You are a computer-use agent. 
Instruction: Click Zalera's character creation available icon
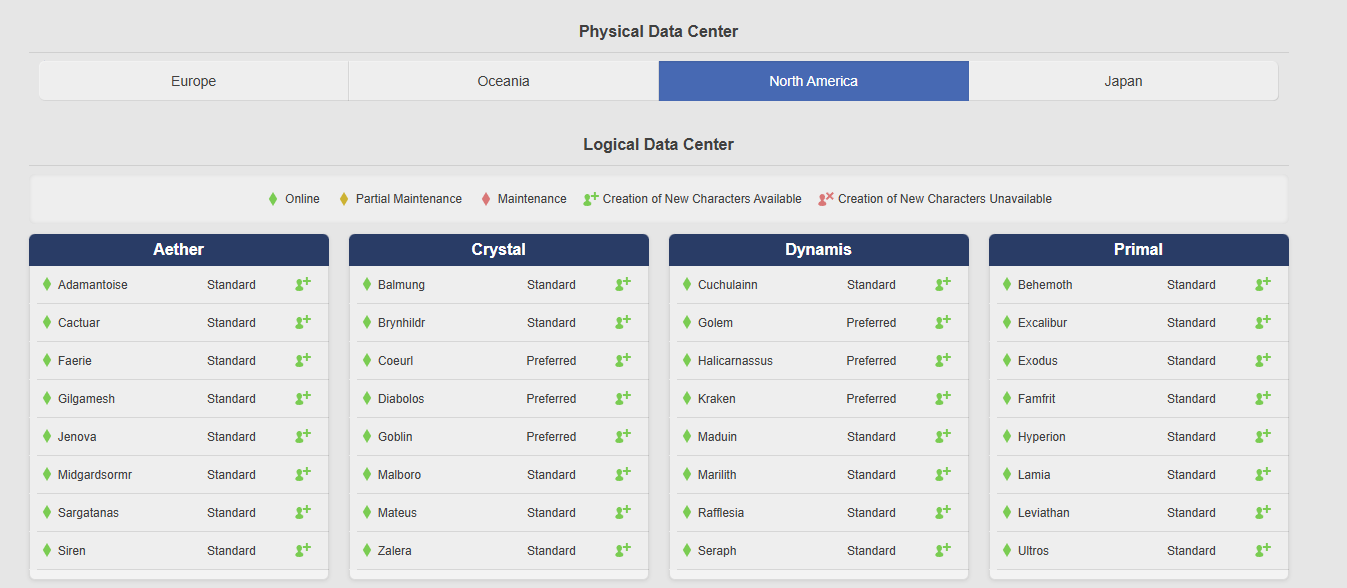623,550
